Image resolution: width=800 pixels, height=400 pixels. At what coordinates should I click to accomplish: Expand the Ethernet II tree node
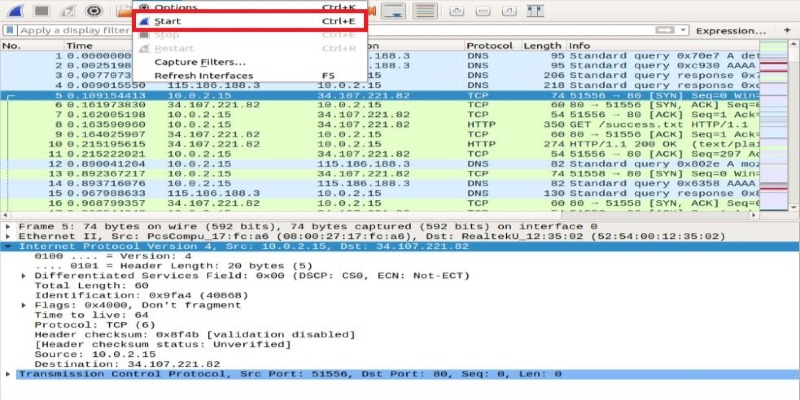pyautogui.click(x=9, y=236)
